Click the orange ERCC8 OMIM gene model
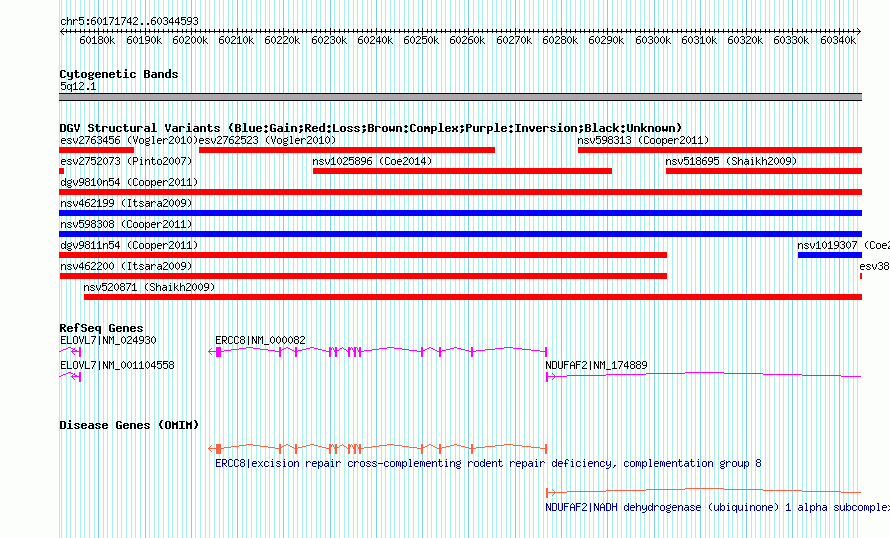The height and width of the screenshot is (538, 890). click(x=377, y=449)
